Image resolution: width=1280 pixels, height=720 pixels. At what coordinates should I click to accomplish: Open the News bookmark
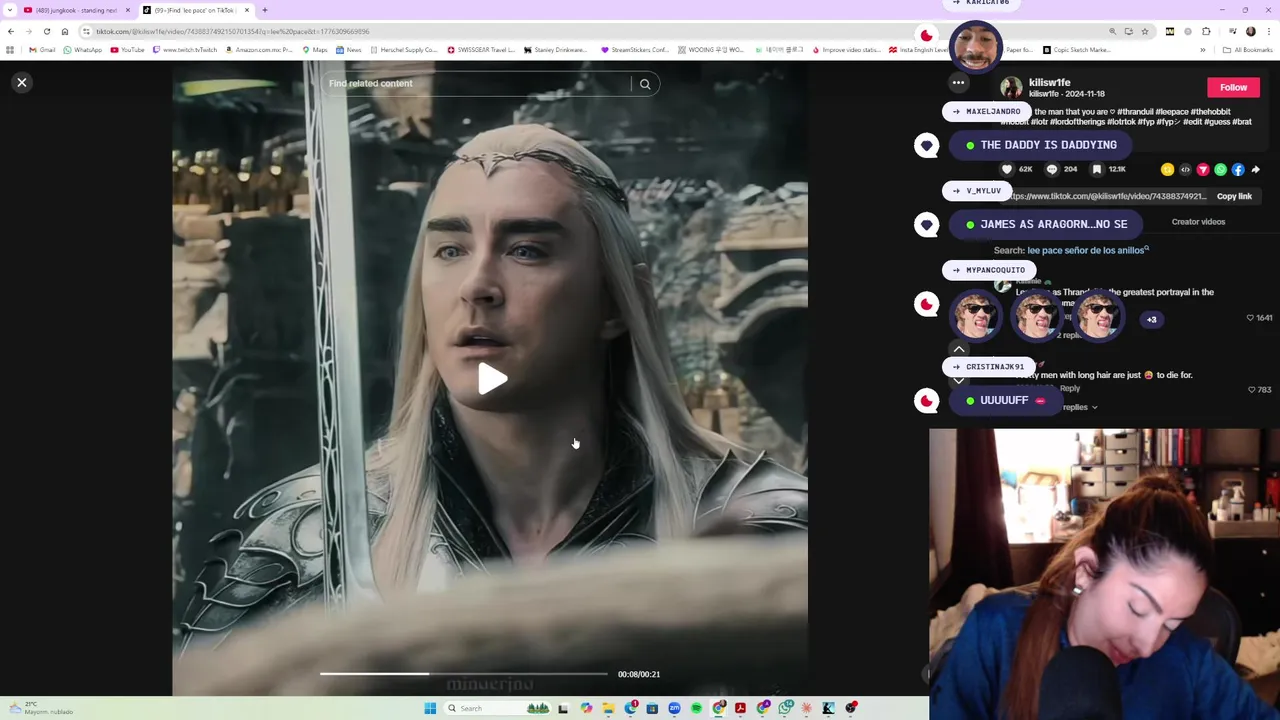coord(348,50)
